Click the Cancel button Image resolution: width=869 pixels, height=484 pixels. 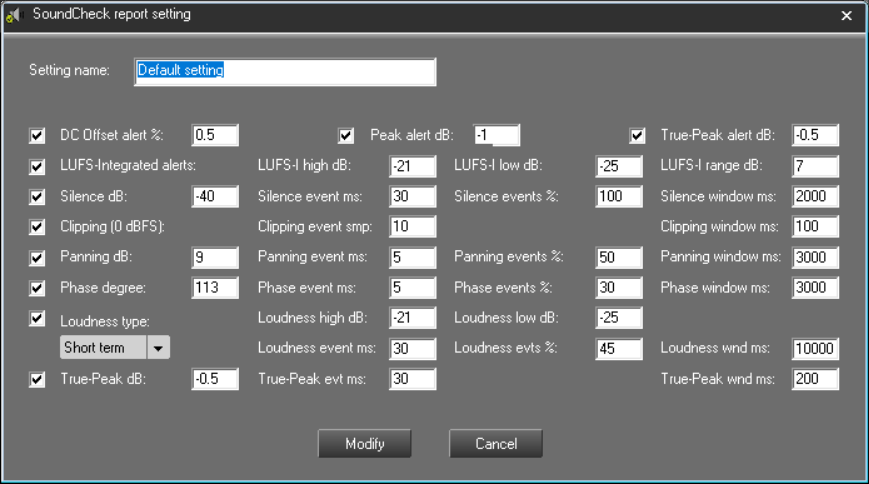(x=495, y=443)
